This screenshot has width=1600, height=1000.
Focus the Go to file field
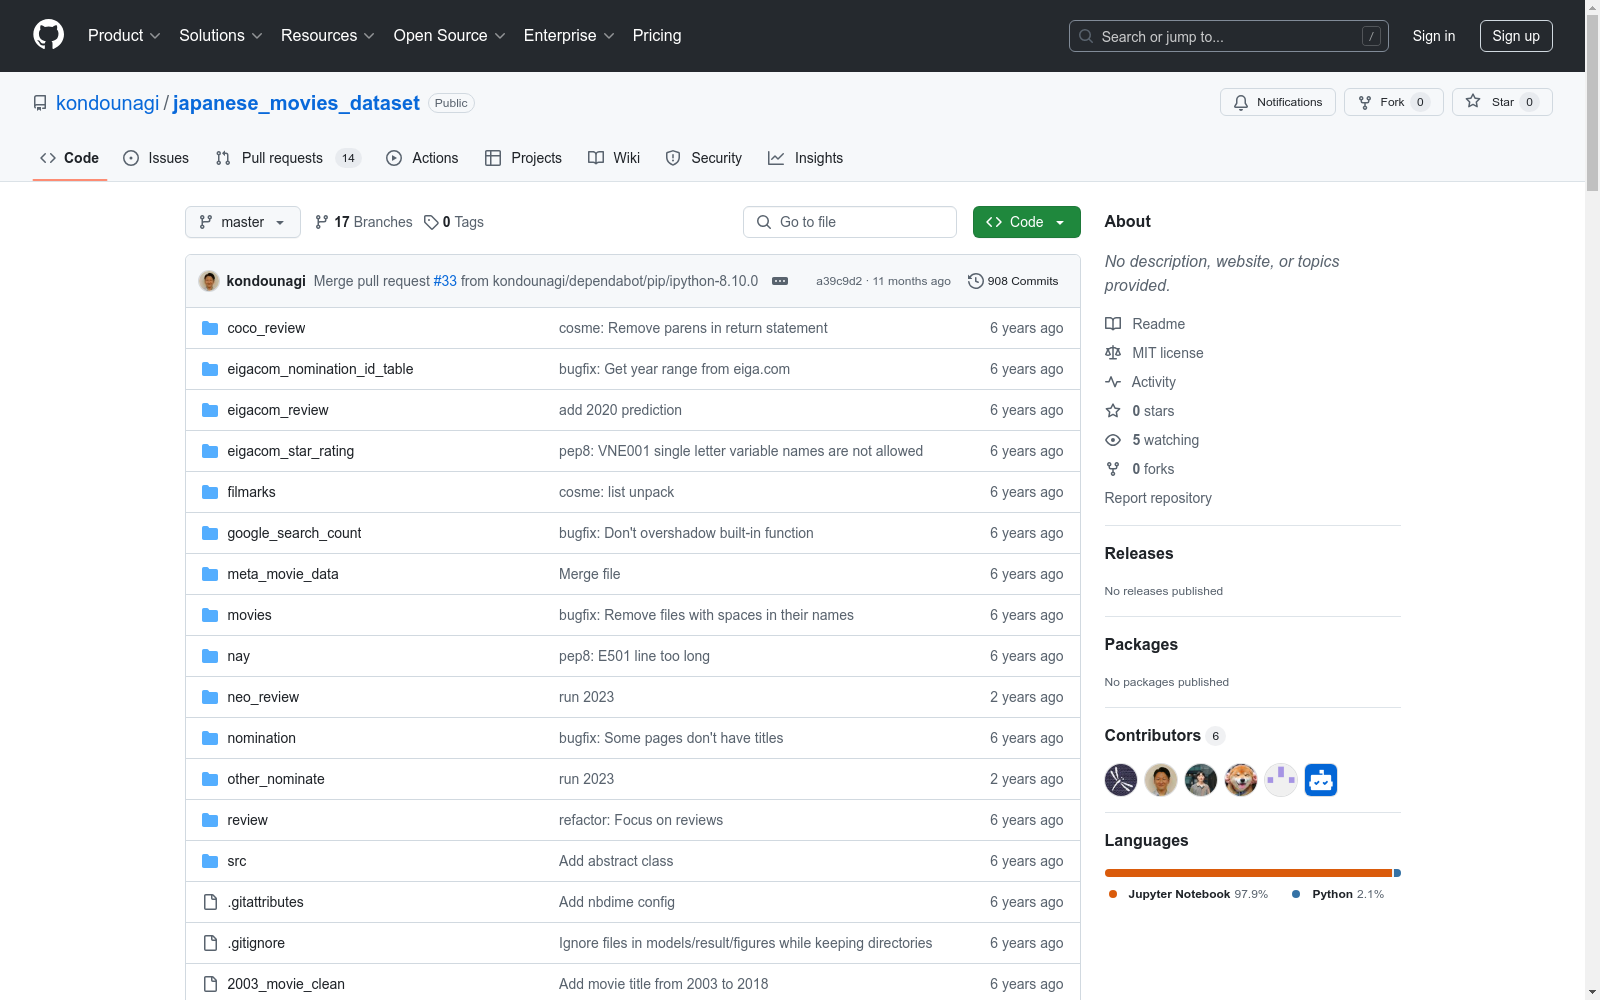tap(850, 222)
